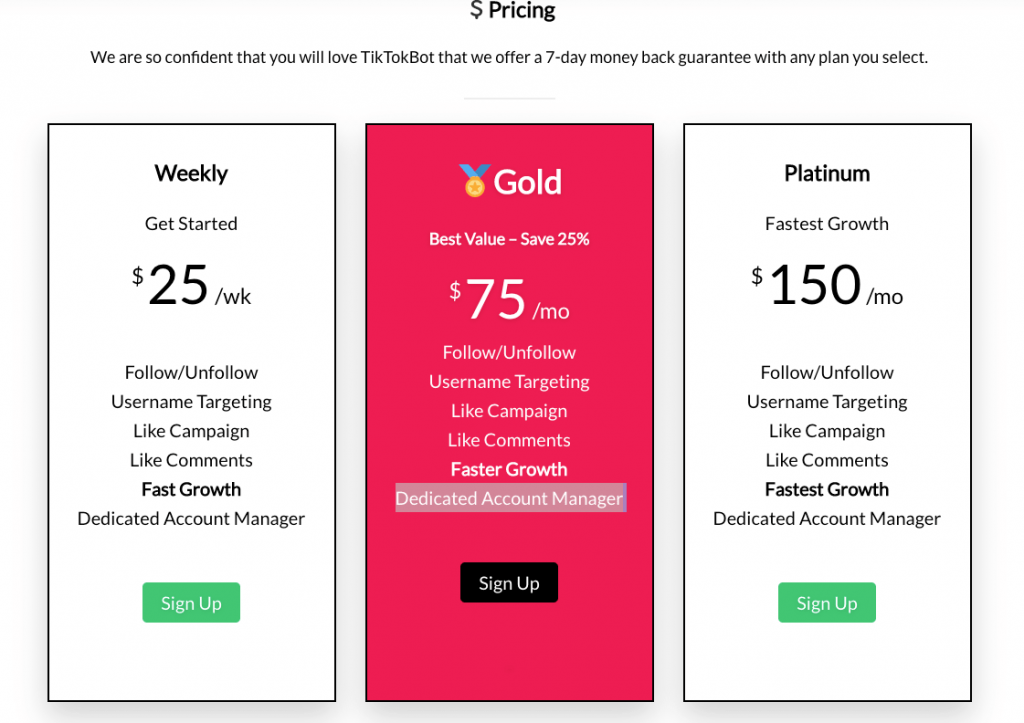1024x723 pixels.
Task: Click the Get Started subtitle
Action: click(x=191, y=224)
